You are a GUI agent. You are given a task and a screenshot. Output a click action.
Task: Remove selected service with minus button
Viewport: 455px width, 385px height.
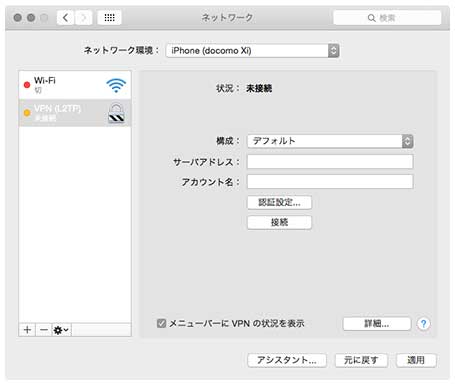pos(44,330)
